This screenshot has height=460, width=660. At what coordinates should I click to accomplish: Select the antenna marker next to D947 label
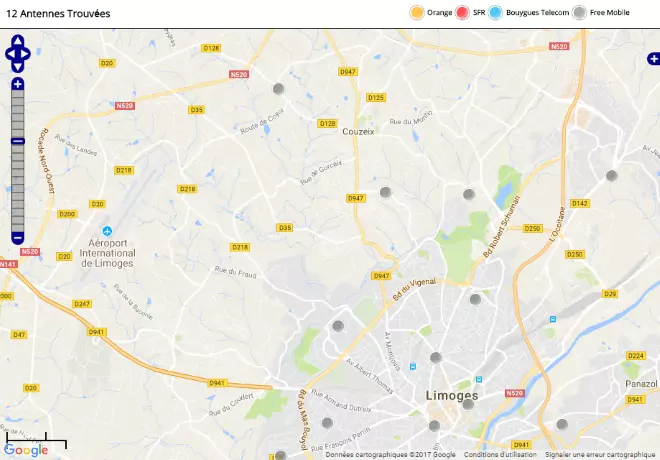386,192
